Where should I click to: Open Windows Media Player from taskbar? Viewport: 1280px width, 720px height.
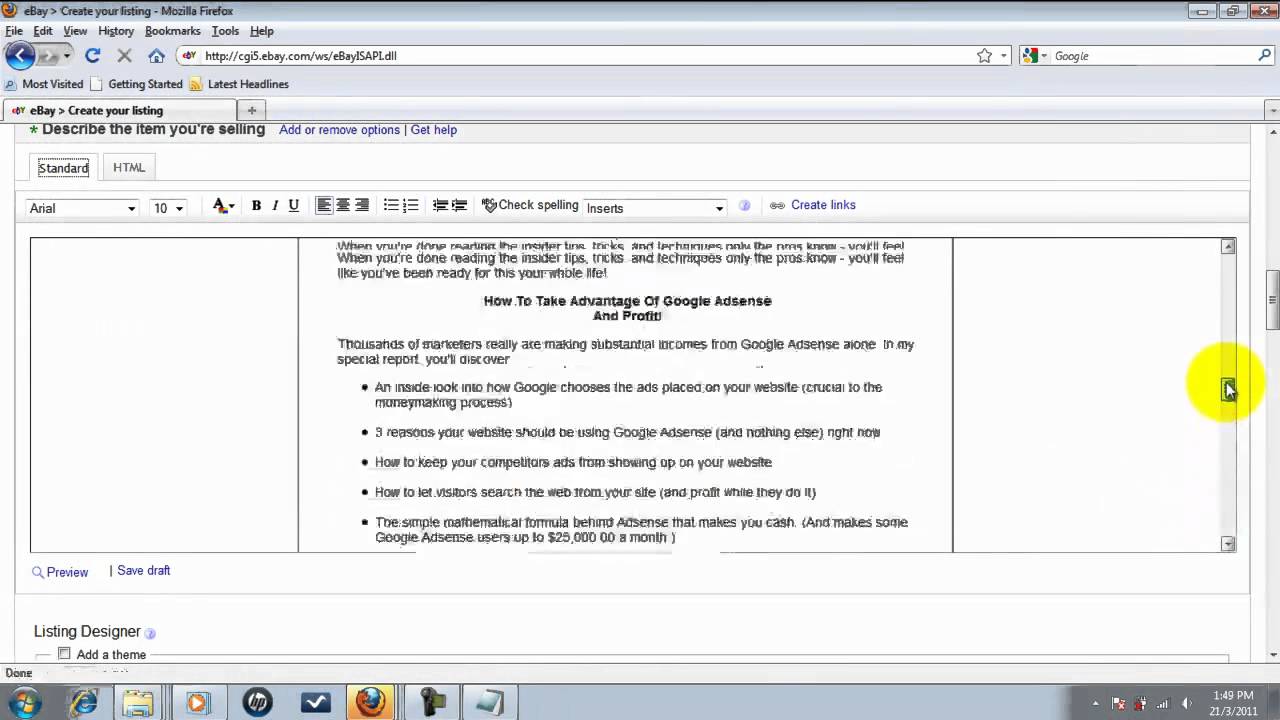coord(197,702)
